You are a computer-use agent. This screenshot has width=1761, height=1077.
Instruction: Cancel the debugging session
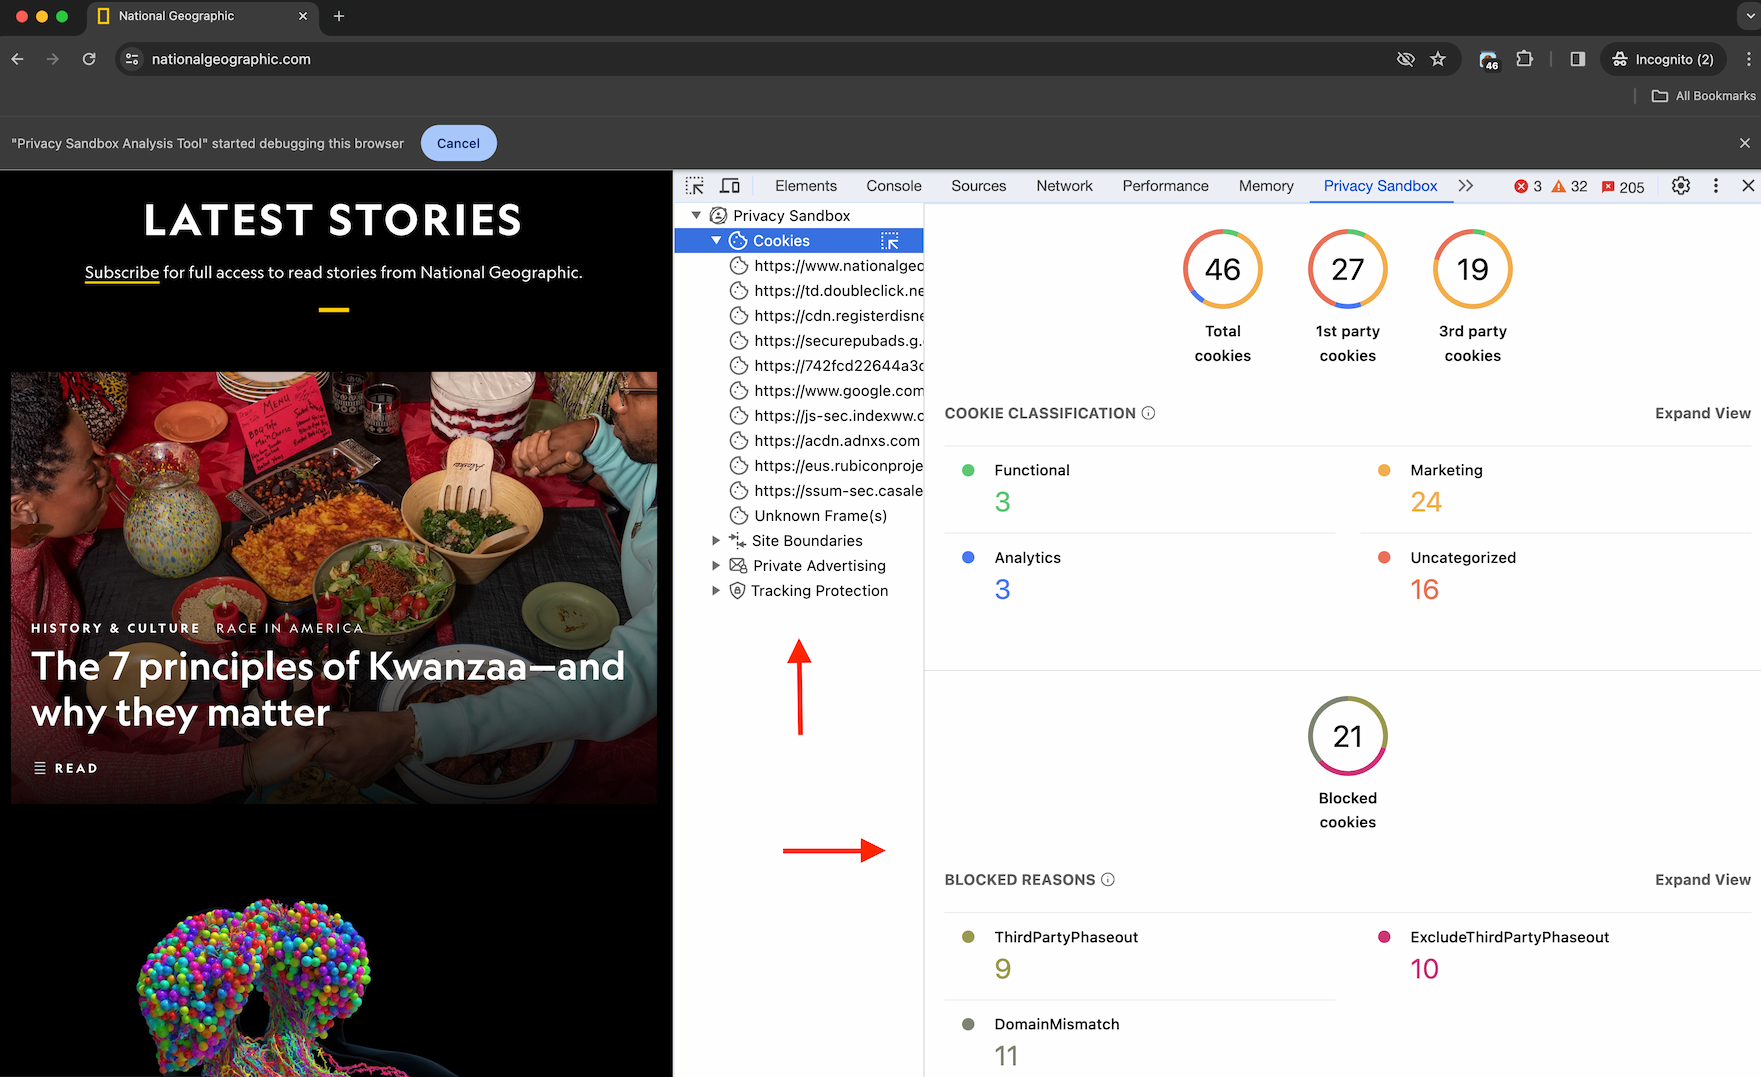(x=458, y=143)
